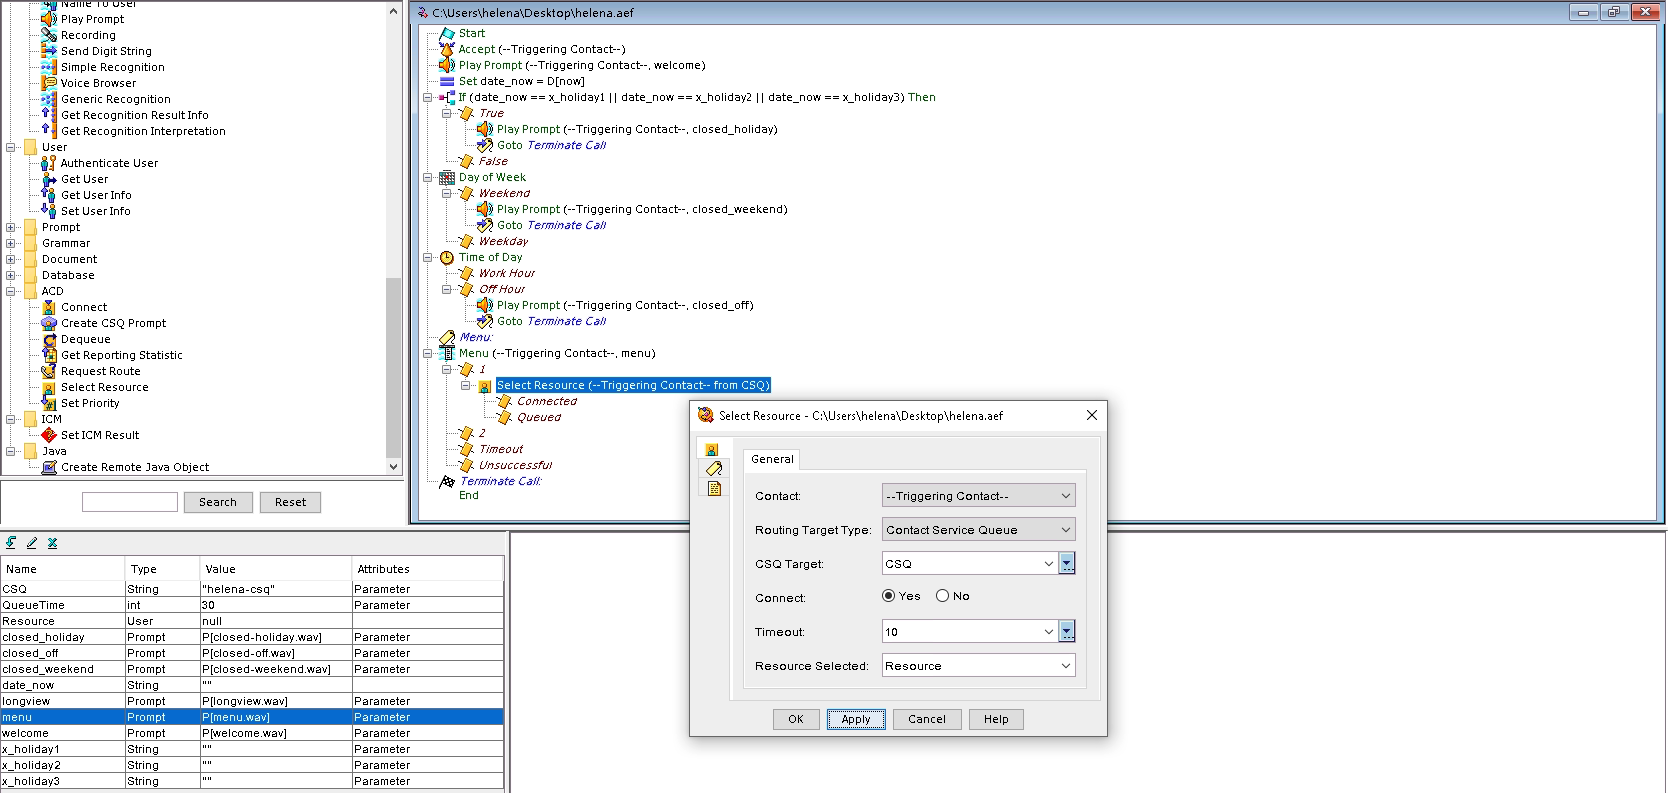Expand the Prompt folder in palette
The height and width of the screenshot is (793, 1668).
click(11, 227)
